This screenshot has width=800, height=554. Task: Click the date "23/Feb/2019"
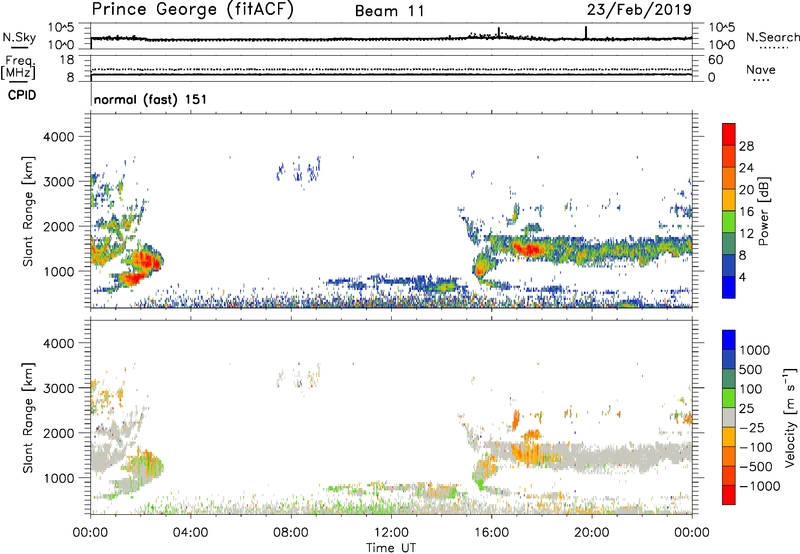pyautogui.click(x=638, y=9)
